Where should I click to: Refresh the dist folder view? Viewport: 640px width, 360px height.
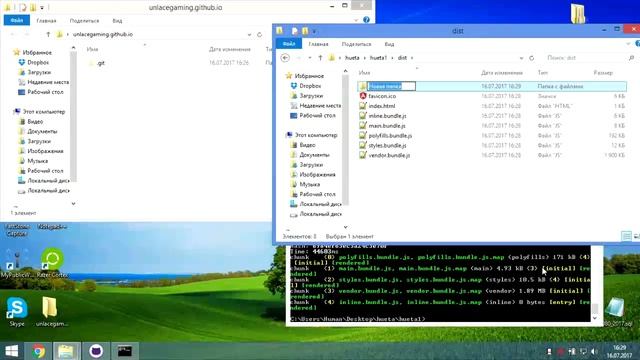coord(531,58)
